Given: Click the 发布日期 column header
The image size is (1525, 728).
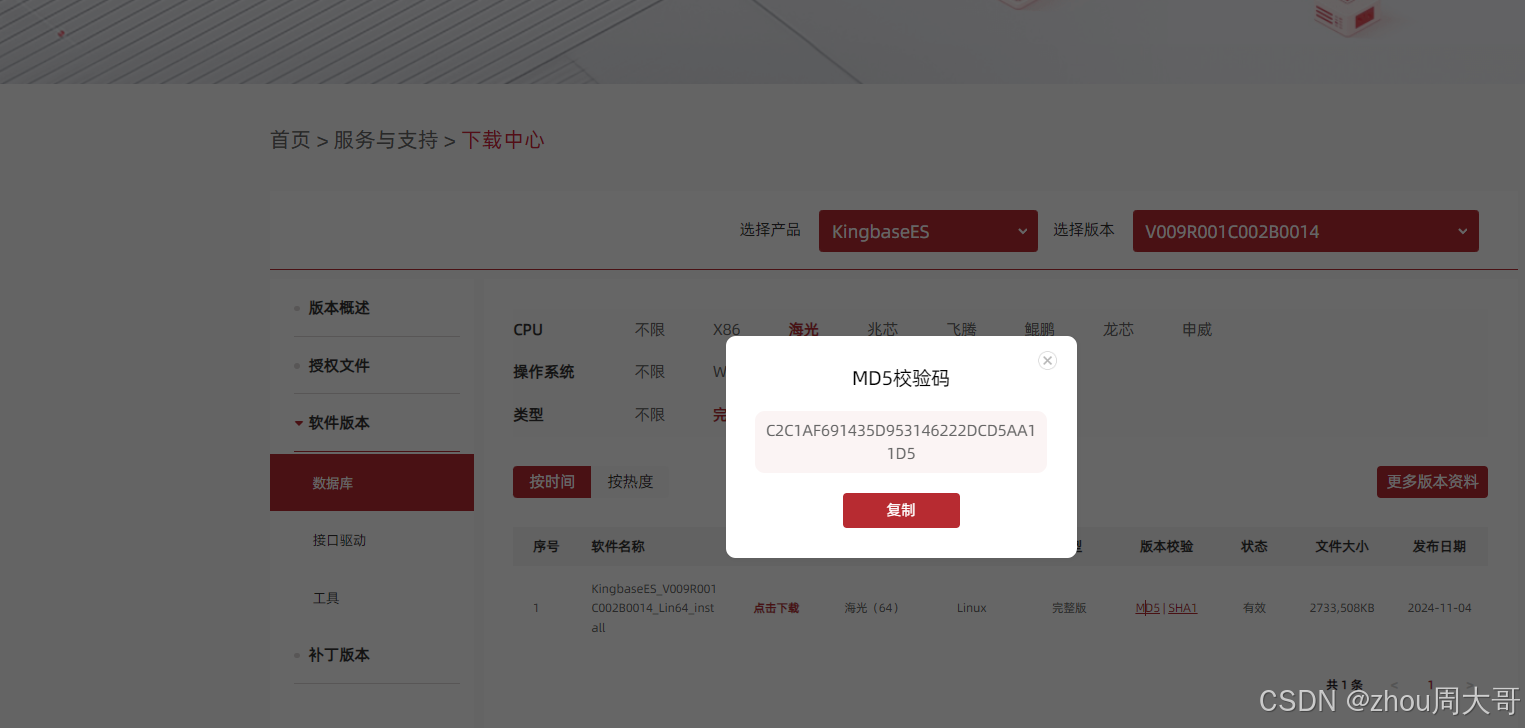Looking at the screenshot, I should pos(1439,547).
